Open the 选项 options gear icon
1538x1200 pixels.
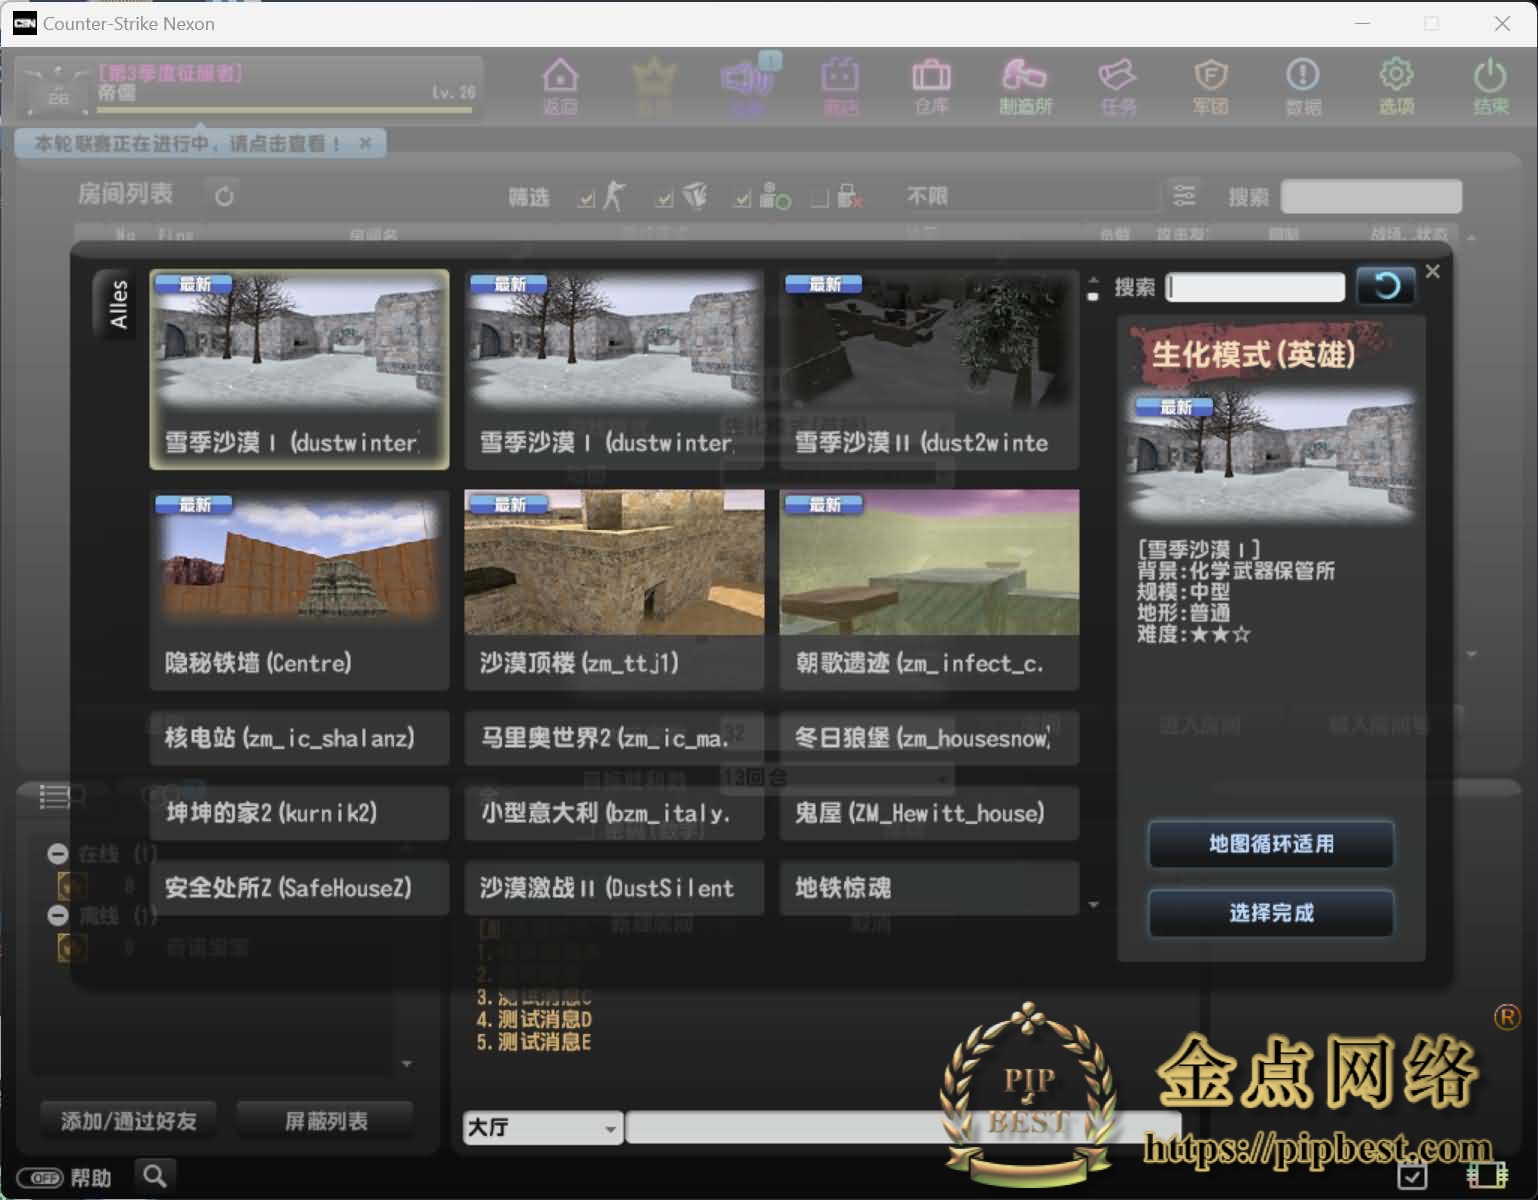click(x=1396, y=86)
